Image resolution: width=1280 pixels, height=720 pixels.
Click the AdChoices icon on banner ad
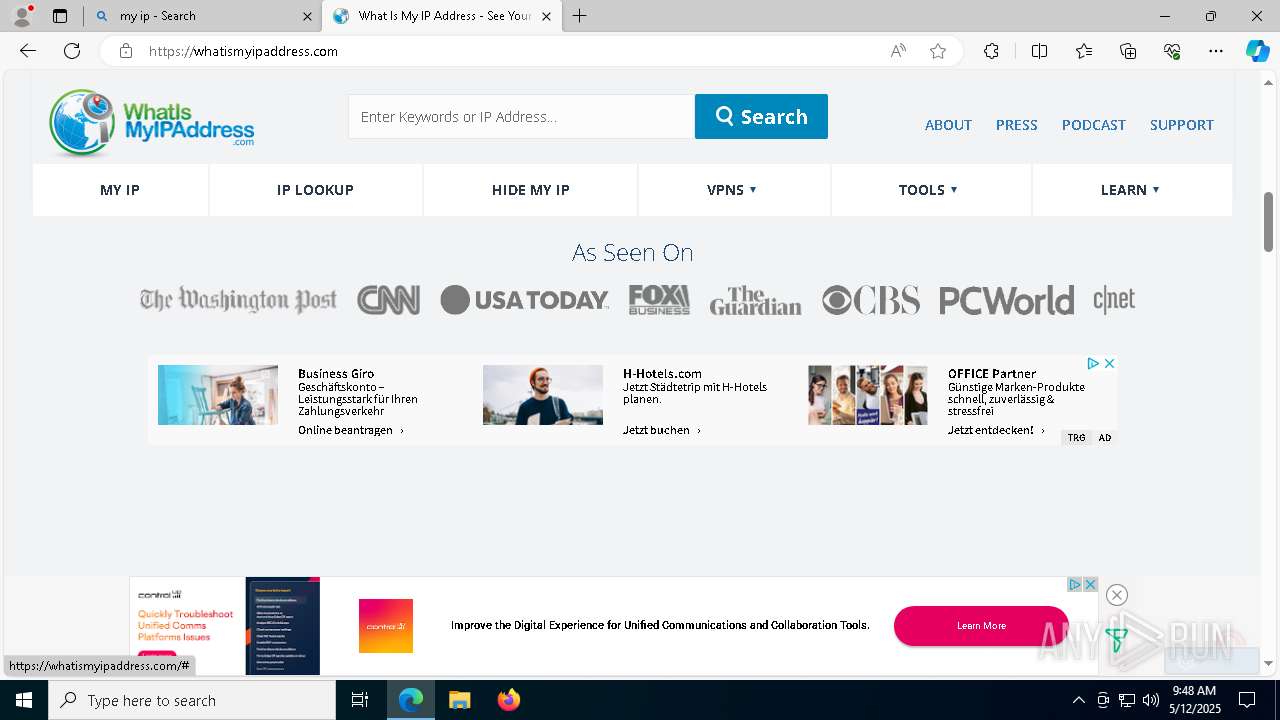click(x=1093, y=364)
